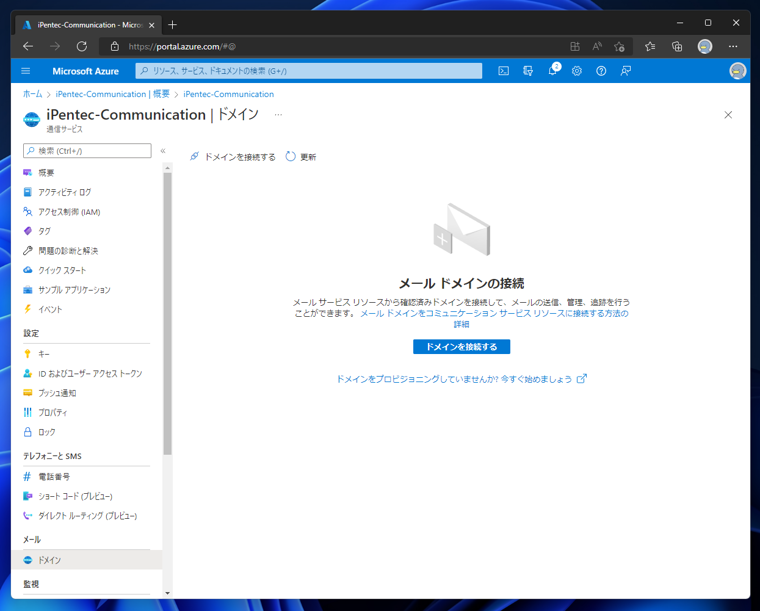The height and width of the screenshot is (611, 760).
Task: View site information lock icon
Action: coord(114,47)
